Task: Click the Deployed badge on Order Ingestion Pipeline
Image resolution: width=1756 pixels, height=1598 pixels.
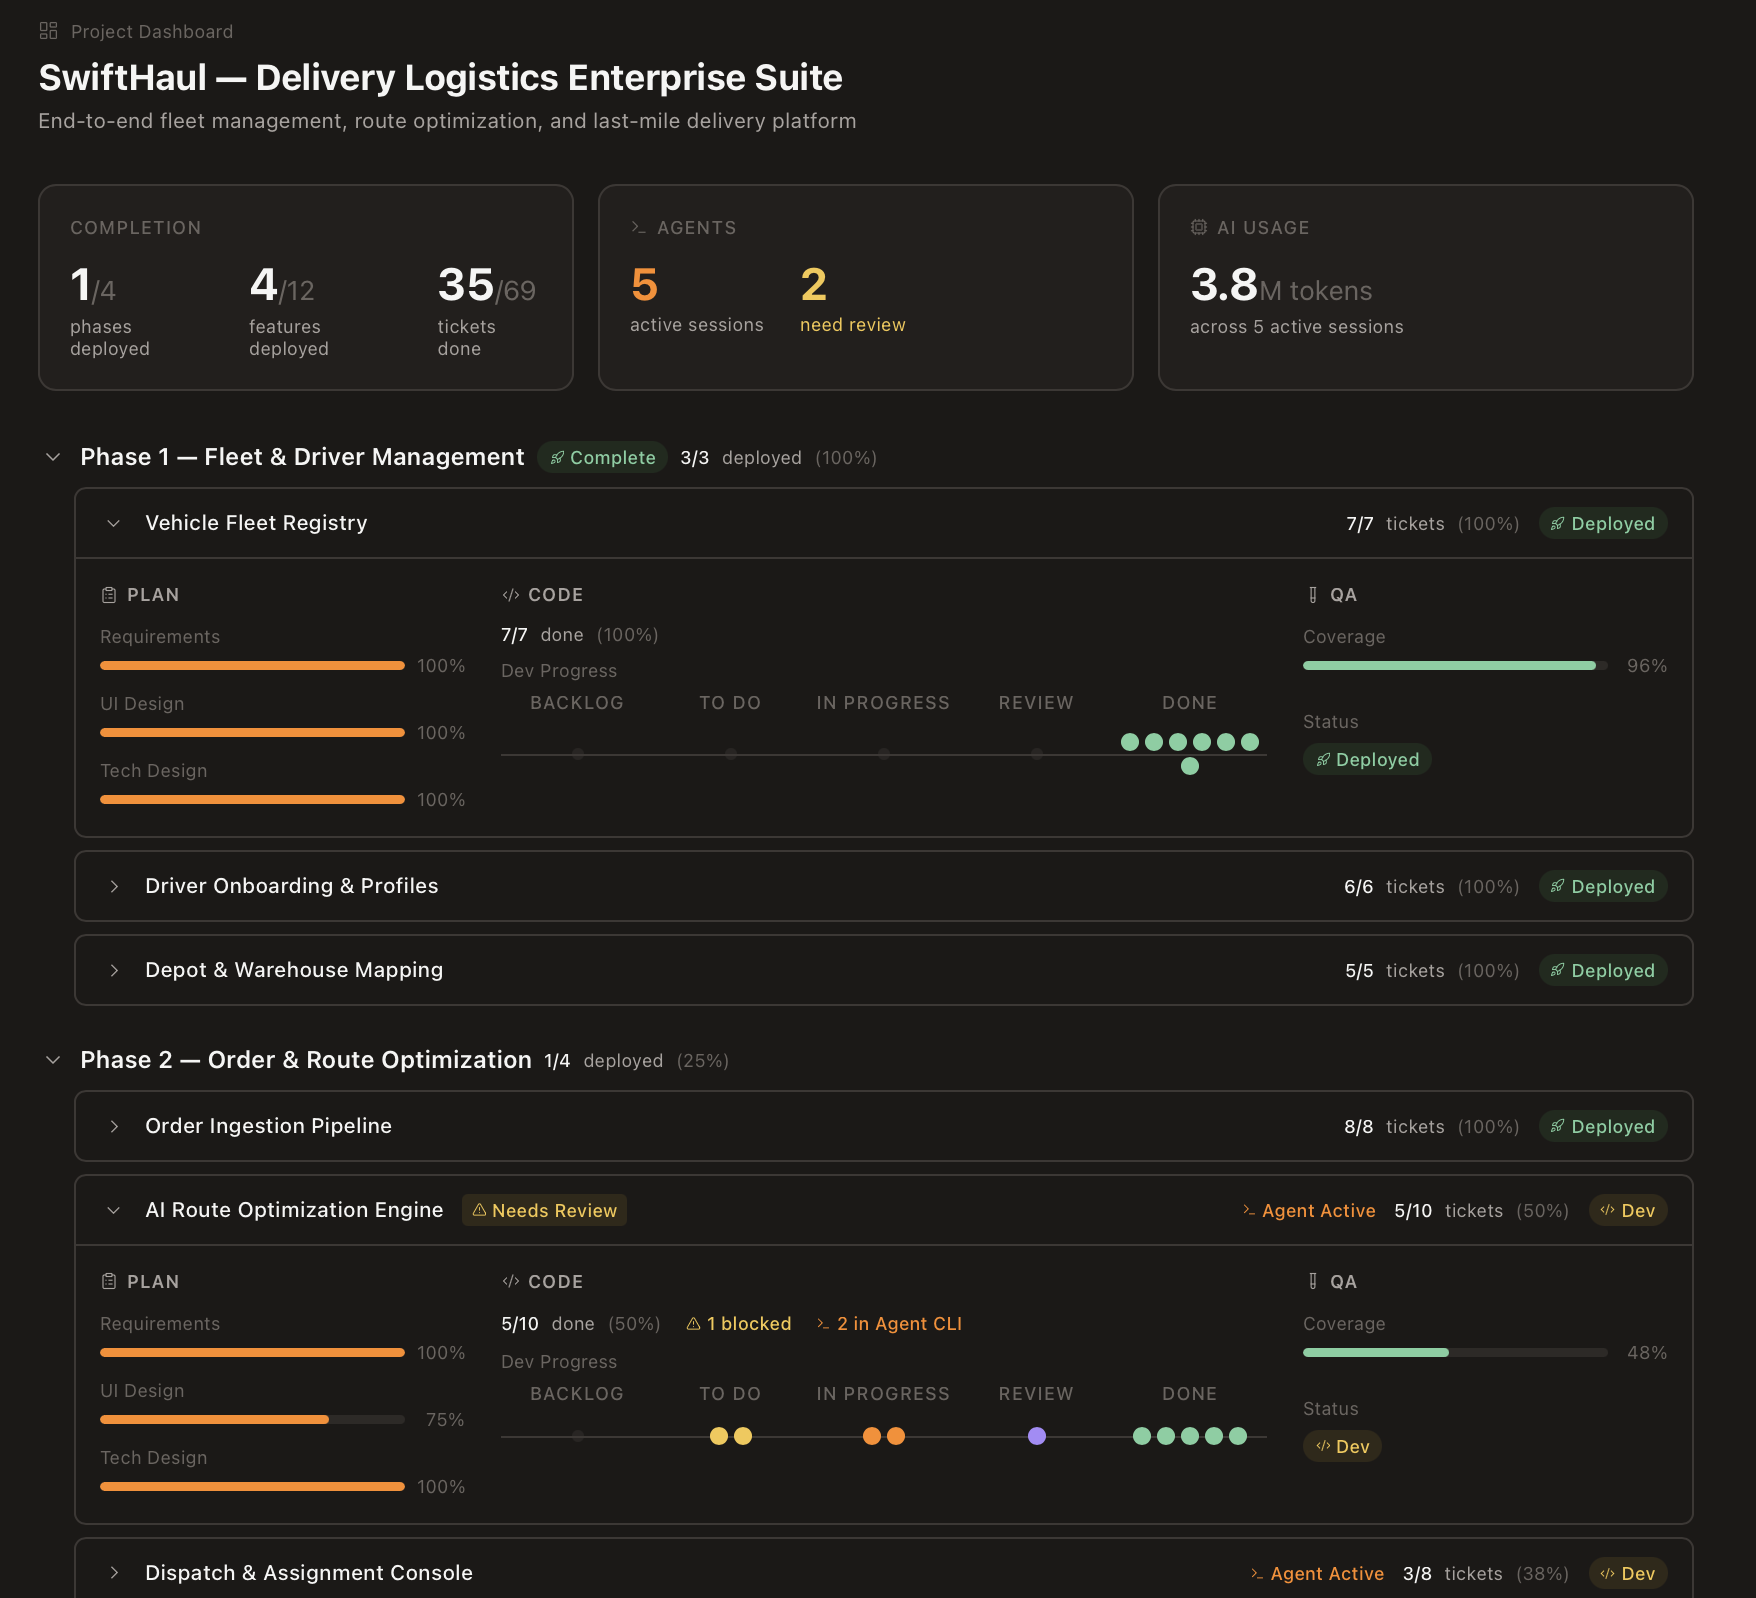Action: (1603, 1126)
